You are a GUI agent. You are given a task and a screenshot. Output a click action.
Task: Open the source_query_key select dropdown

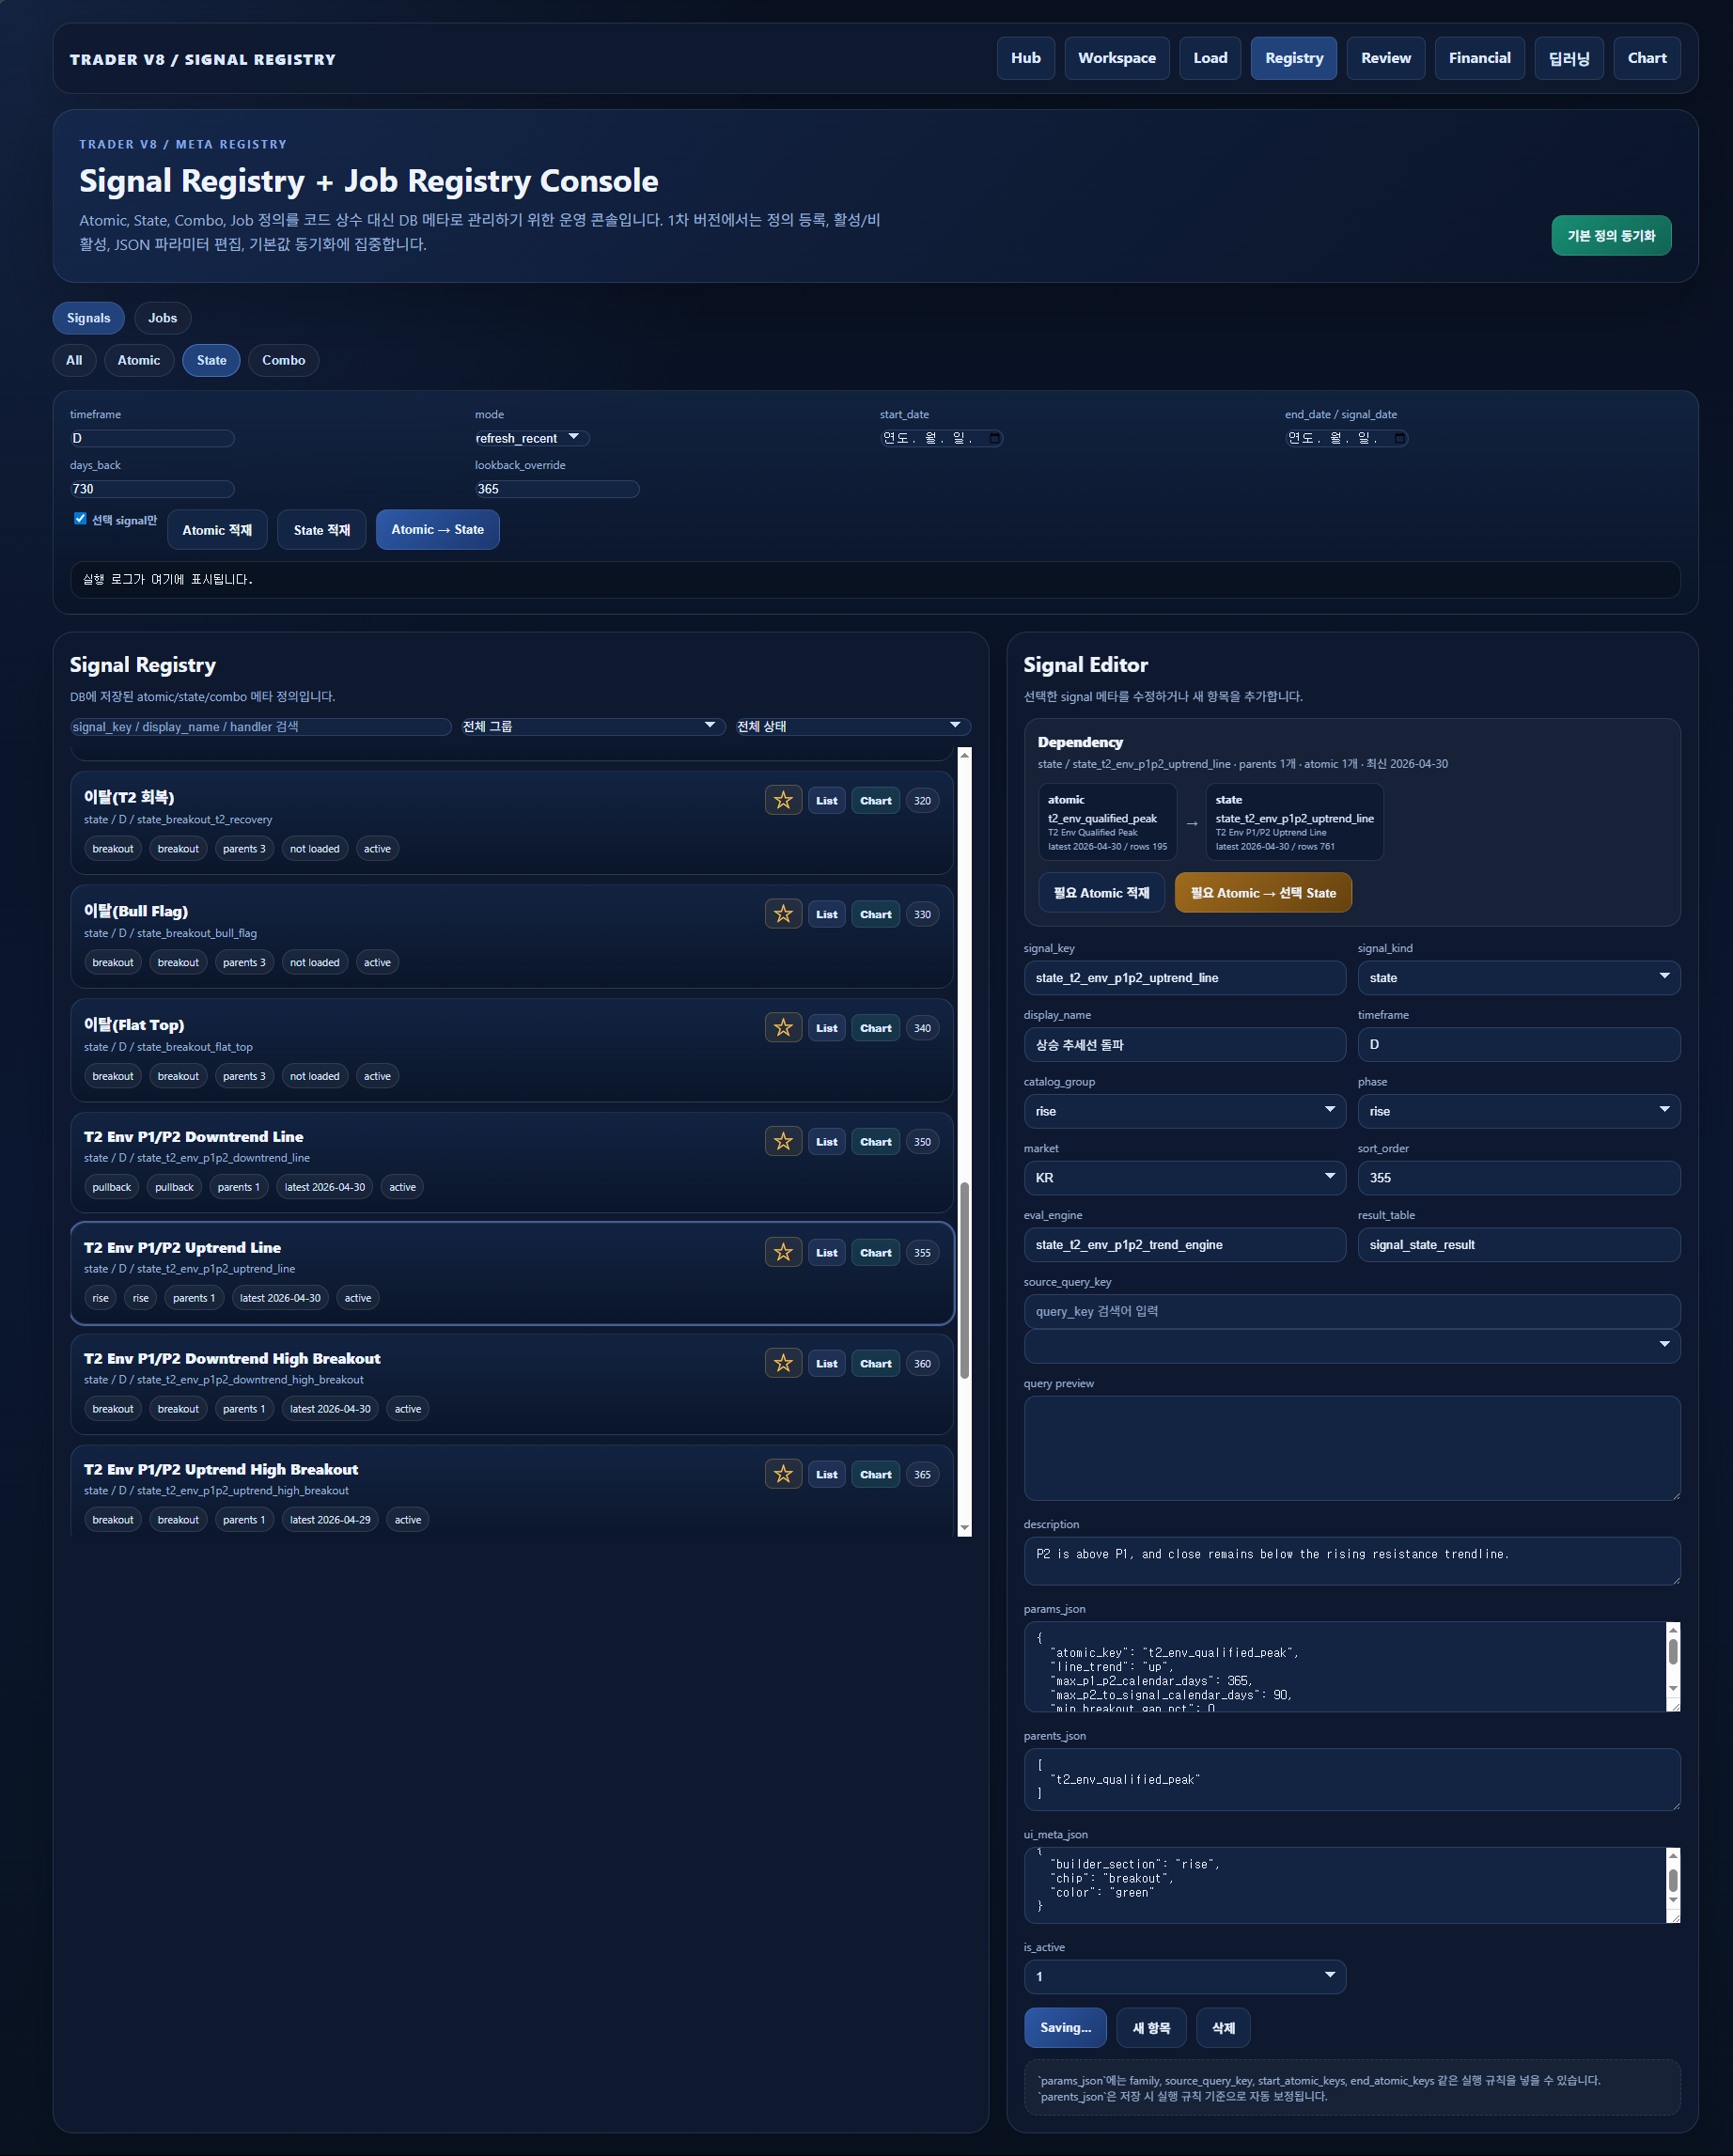pos(1351,1345)
